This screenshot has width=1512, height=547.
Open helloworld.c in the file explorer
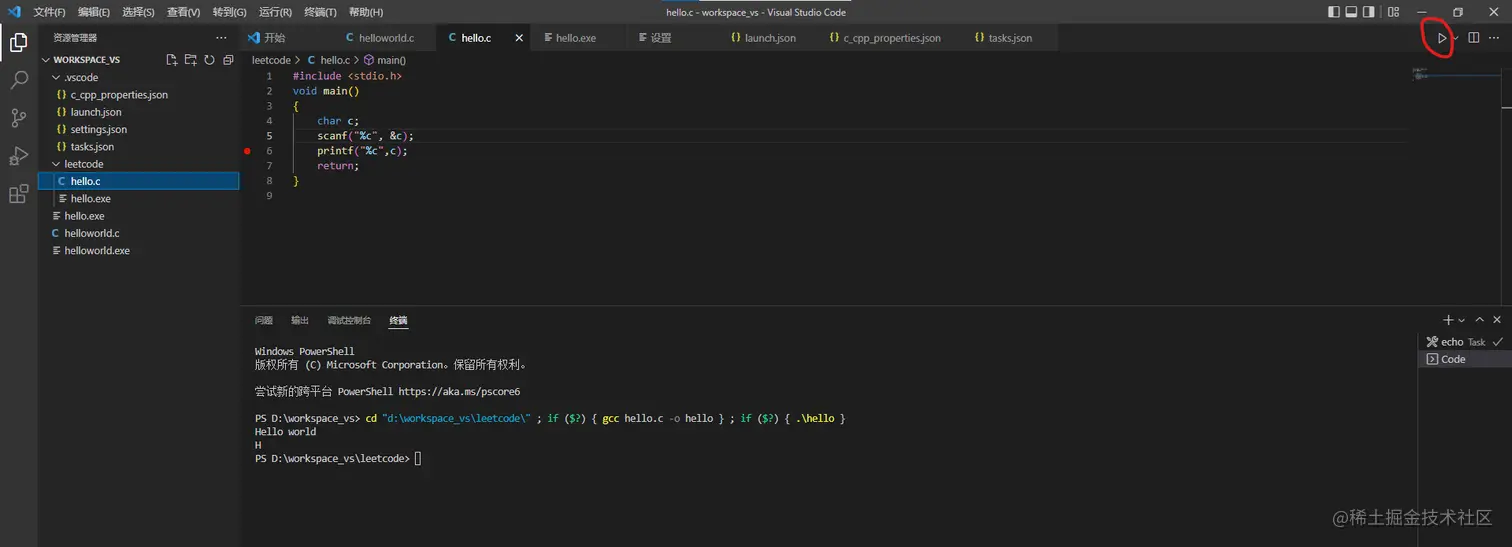coord(91,233)
